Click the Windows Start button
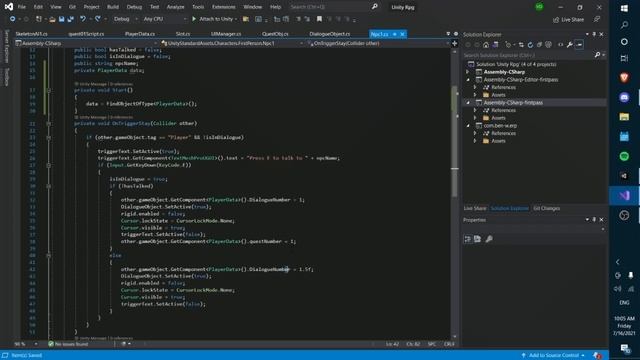This screenshot has width=640, height=360. [x=624, y=8]
